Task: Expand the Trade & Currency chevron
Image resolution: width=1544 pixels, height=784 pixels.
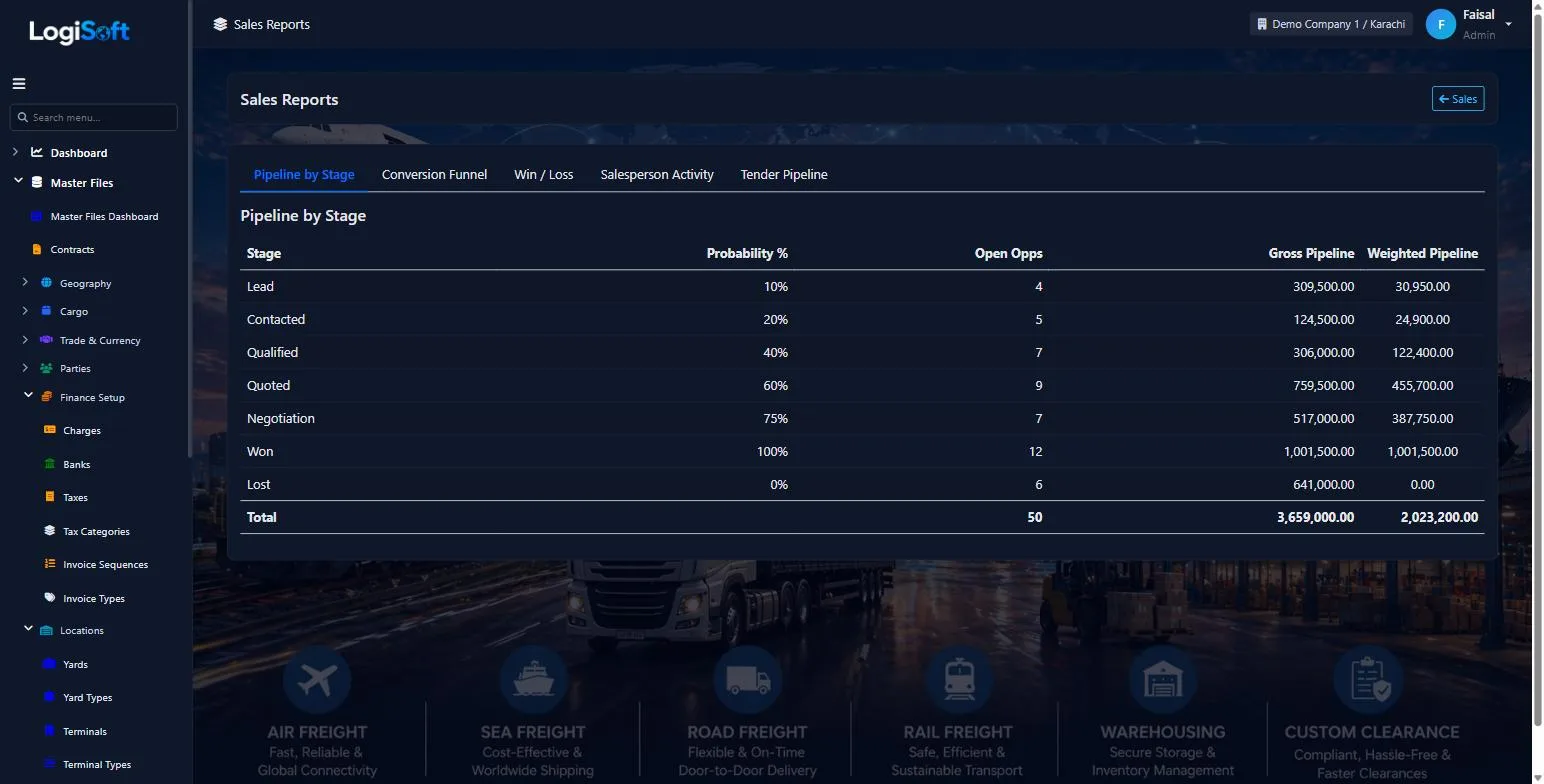Action: 25,340
